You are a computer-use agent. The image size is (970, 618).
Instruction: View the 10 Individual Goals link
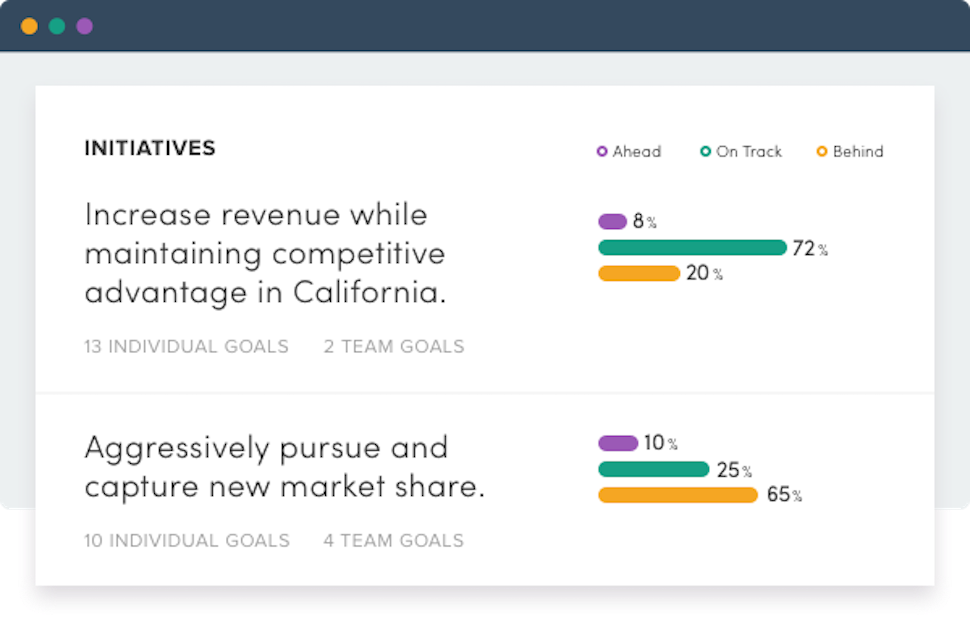187,541
